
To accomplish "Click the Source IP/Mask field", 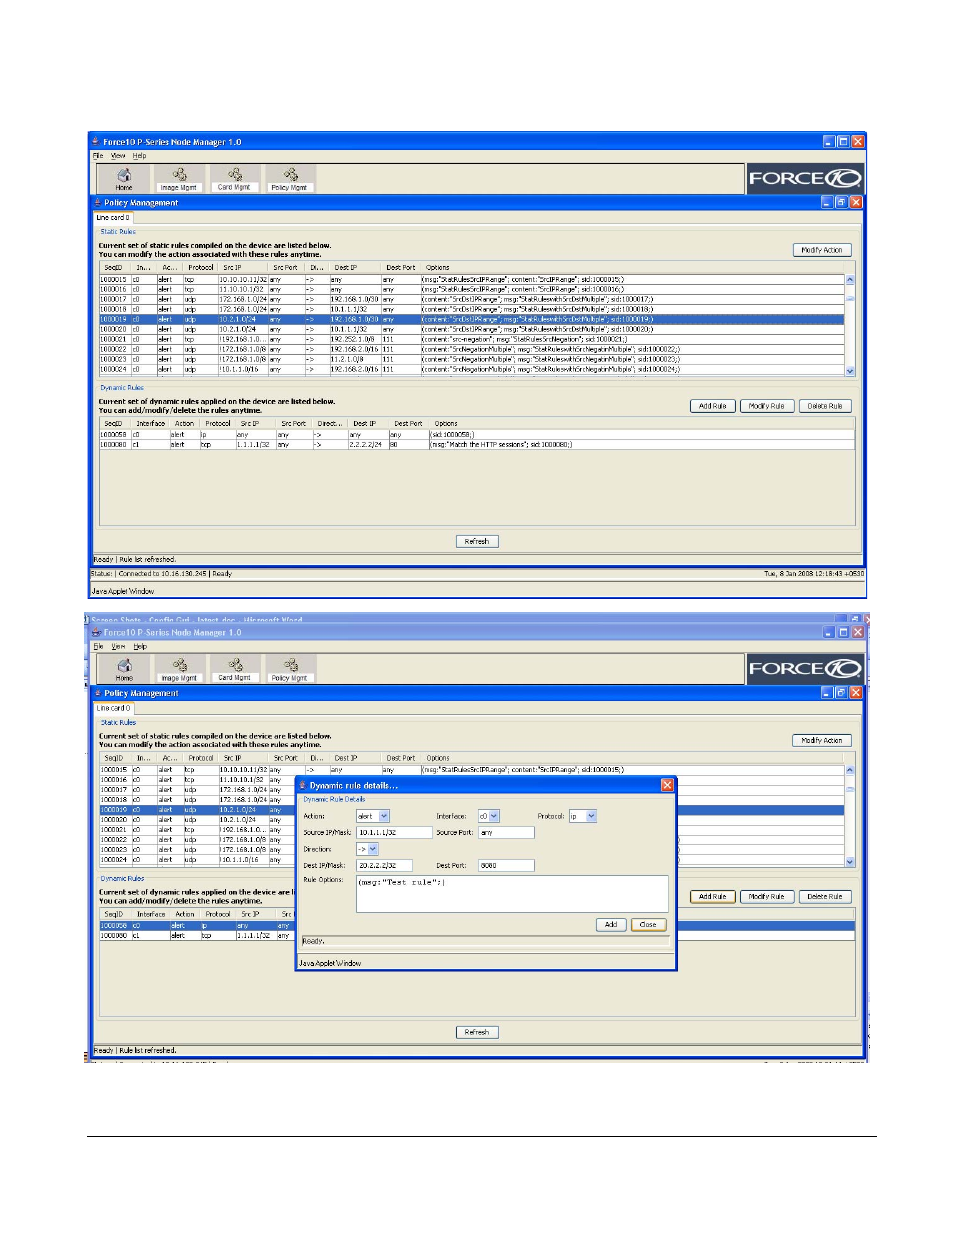I will (394, 832).
